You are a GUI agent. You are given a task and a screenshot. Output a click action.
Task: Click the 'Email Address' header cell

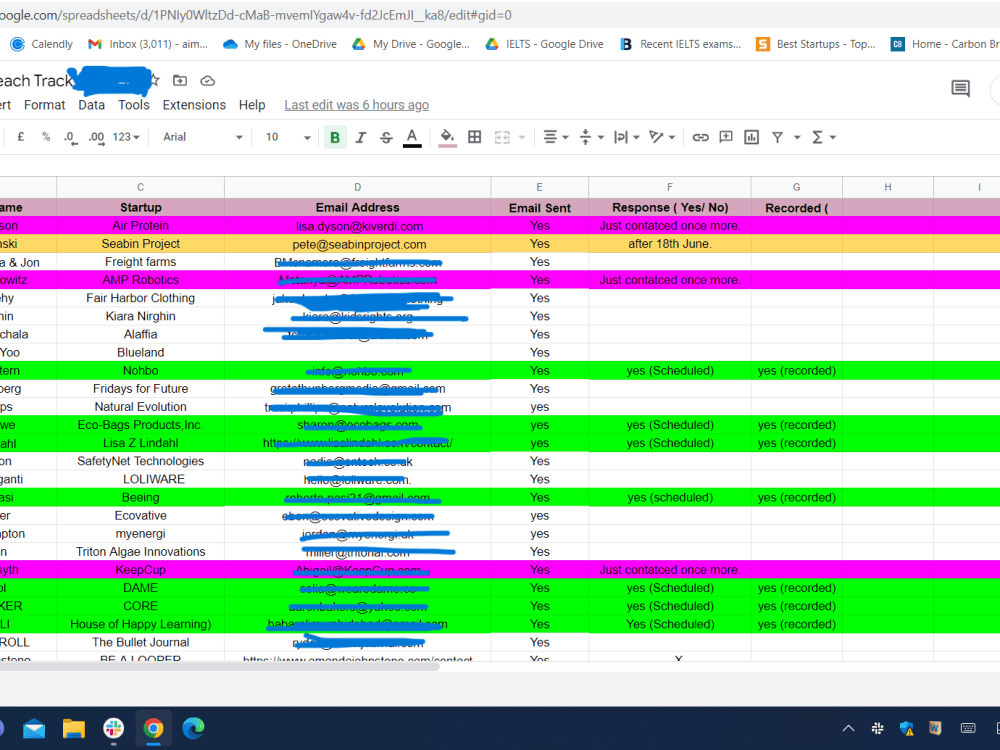(357, 207)
